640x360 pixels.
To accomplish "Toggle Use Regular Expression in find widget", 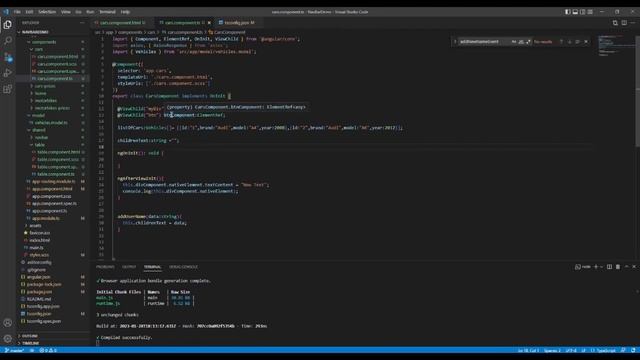I will 529,42.
